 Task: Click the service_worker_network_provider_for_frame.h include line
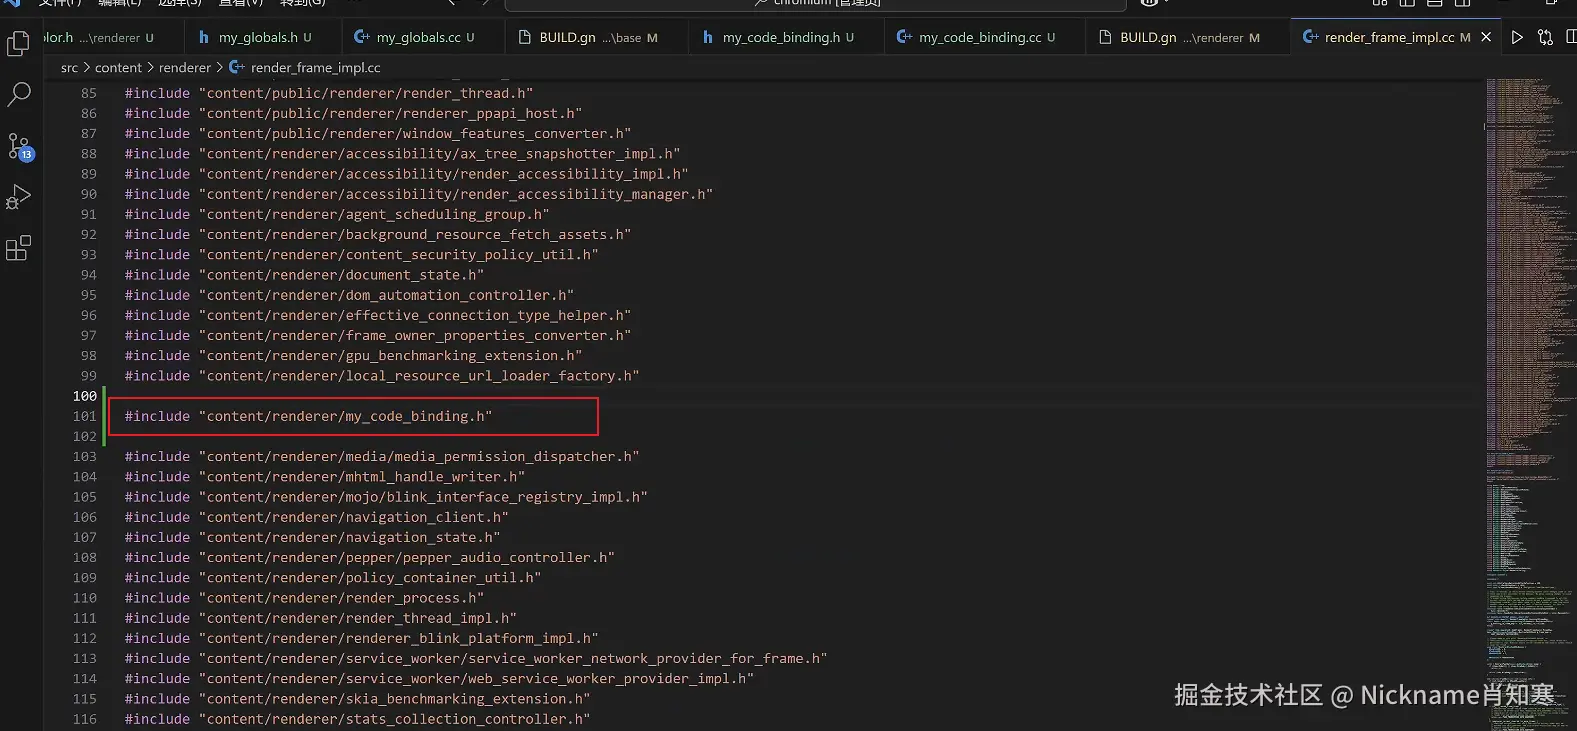click(x=476, y=658)
